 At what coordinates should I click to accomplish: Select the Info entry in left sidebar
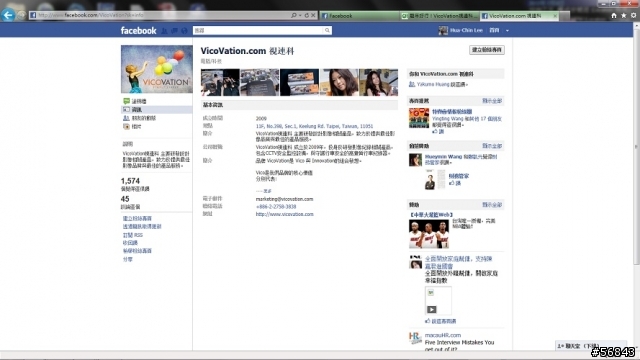(157, 109)
